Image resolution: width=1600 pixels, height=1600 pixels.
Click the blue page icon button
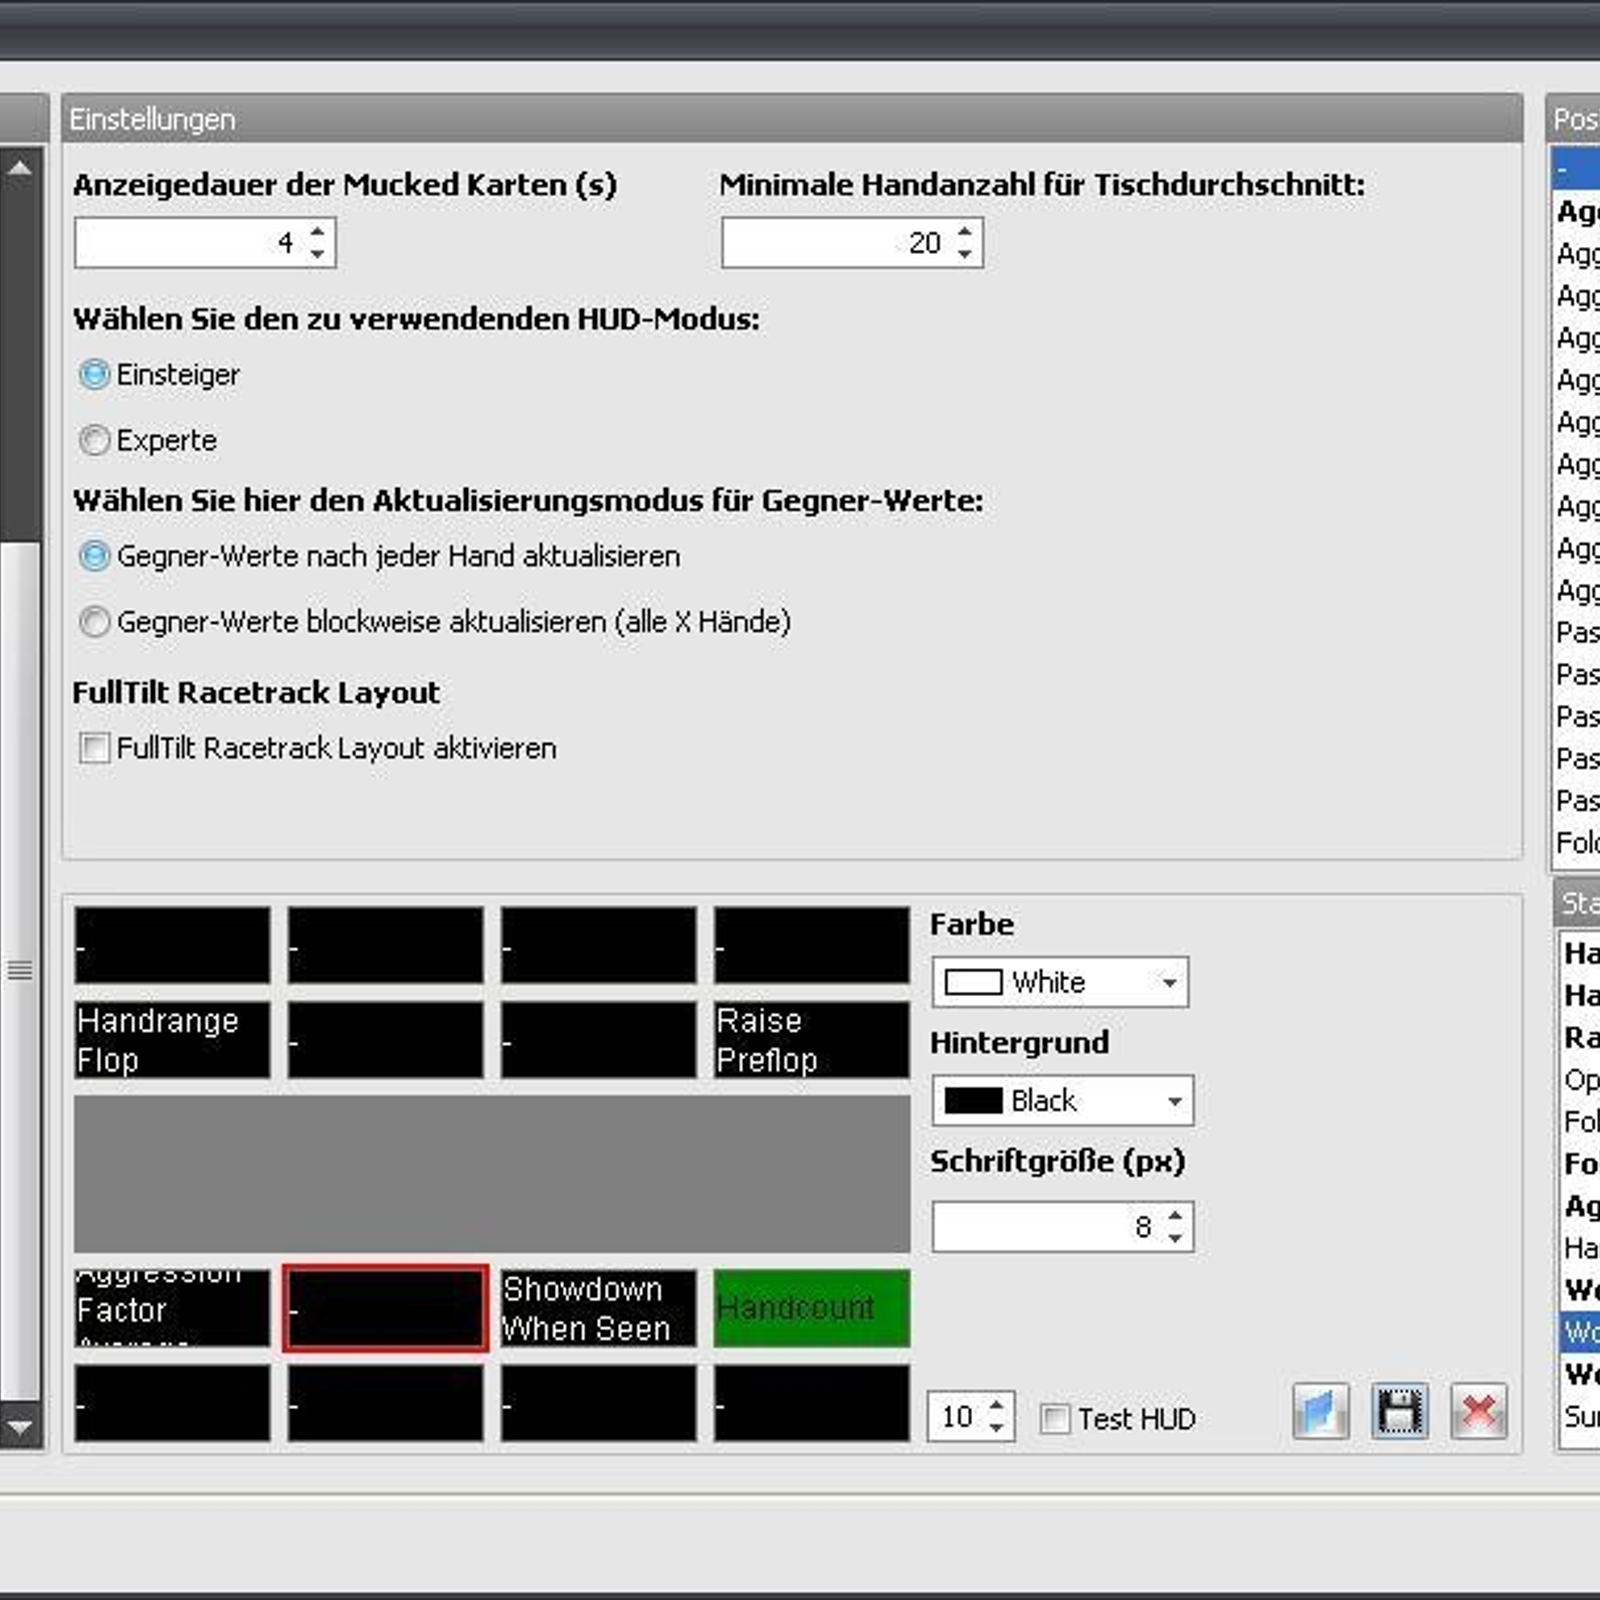point(1320,1411)
